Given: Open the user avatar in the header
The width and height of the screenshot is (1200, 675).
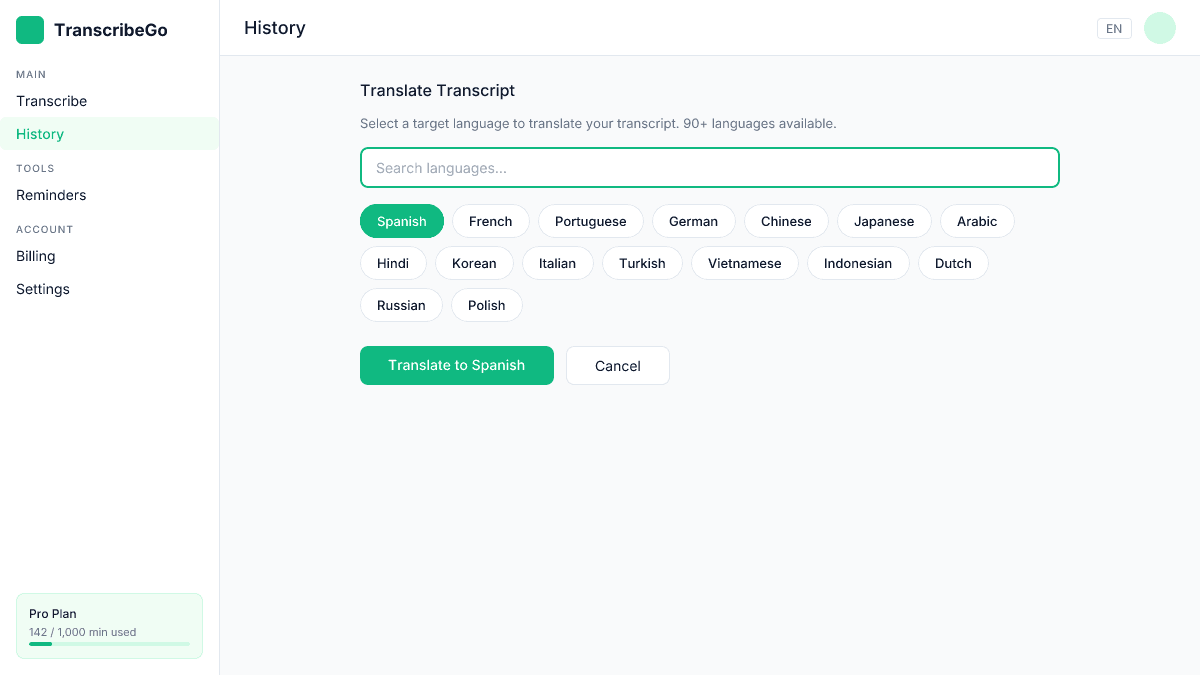Looking at the screenshot, I should click(x=1159, y=28).
